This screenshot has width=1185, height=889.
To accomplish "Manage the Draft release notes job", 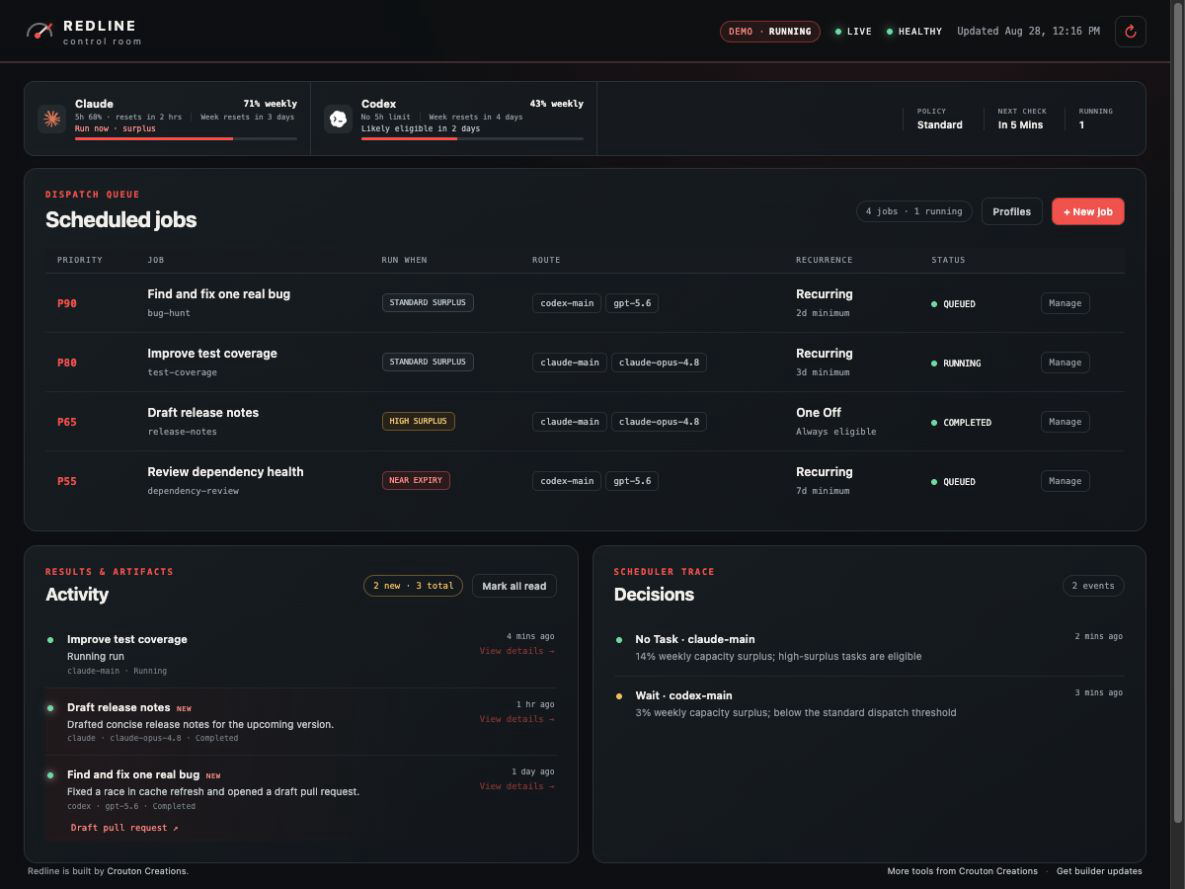I will pyautogui.click(x=1065, y=422).
